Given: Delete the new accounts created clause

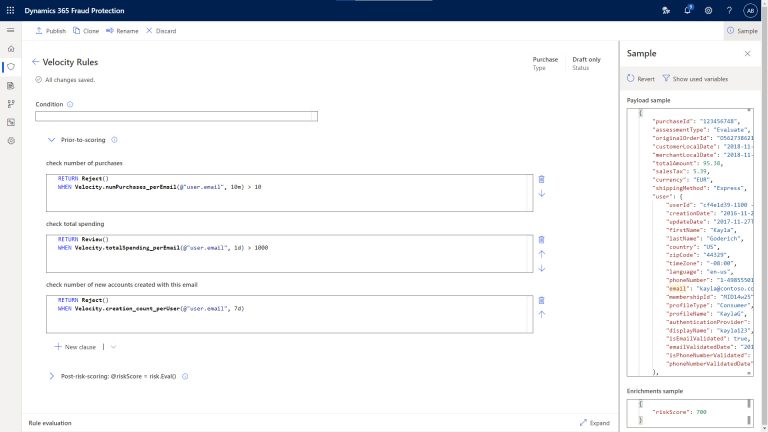Looking at the screenshot, I should click(541, 300).
